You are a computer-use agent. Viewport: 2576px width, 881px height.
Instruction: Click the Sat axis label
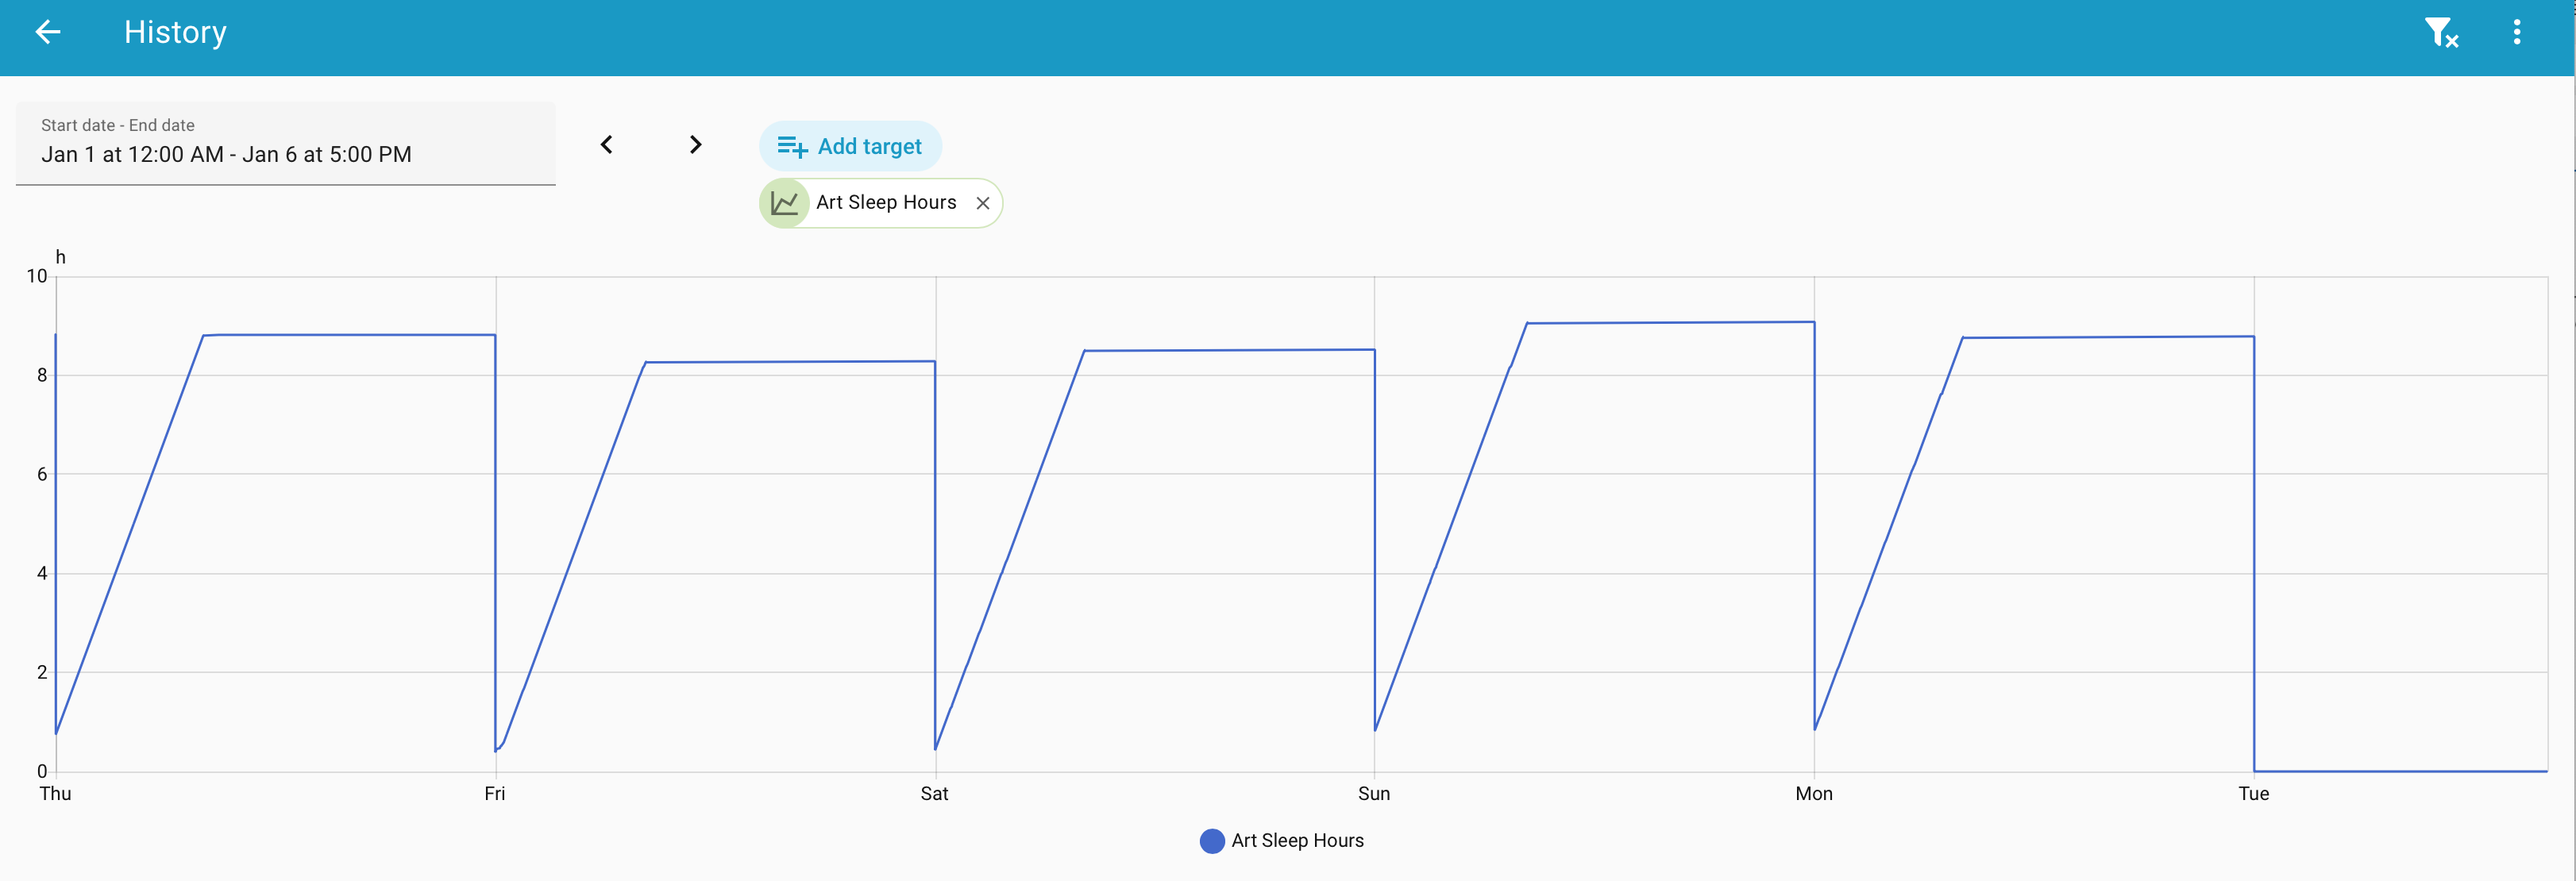coord(934,794)
